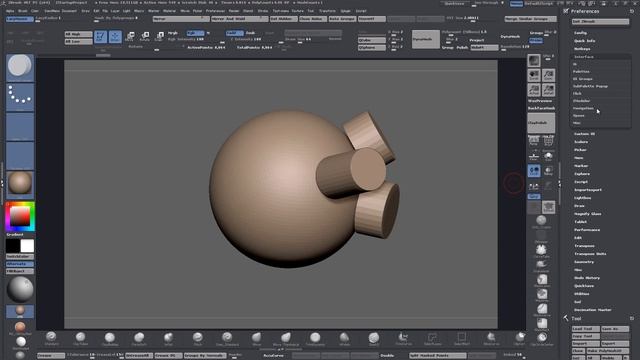Image resolution: width=640 pixels, height=360 pixels.
Task: Click the Load Tool button
Action: [586, 329]
